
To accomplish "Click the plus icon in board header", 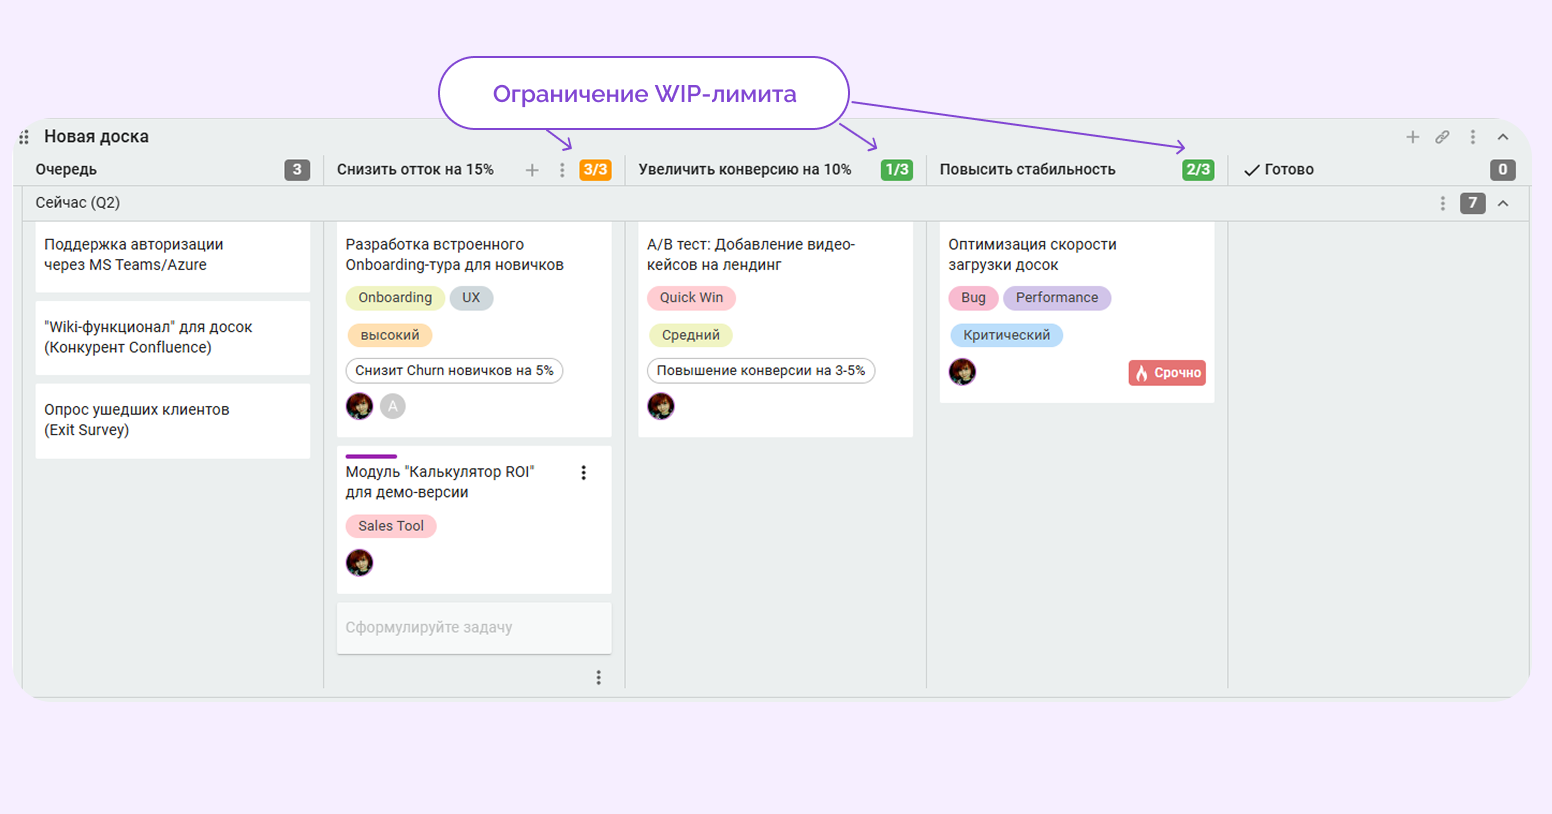I will tap(1412, 137).
